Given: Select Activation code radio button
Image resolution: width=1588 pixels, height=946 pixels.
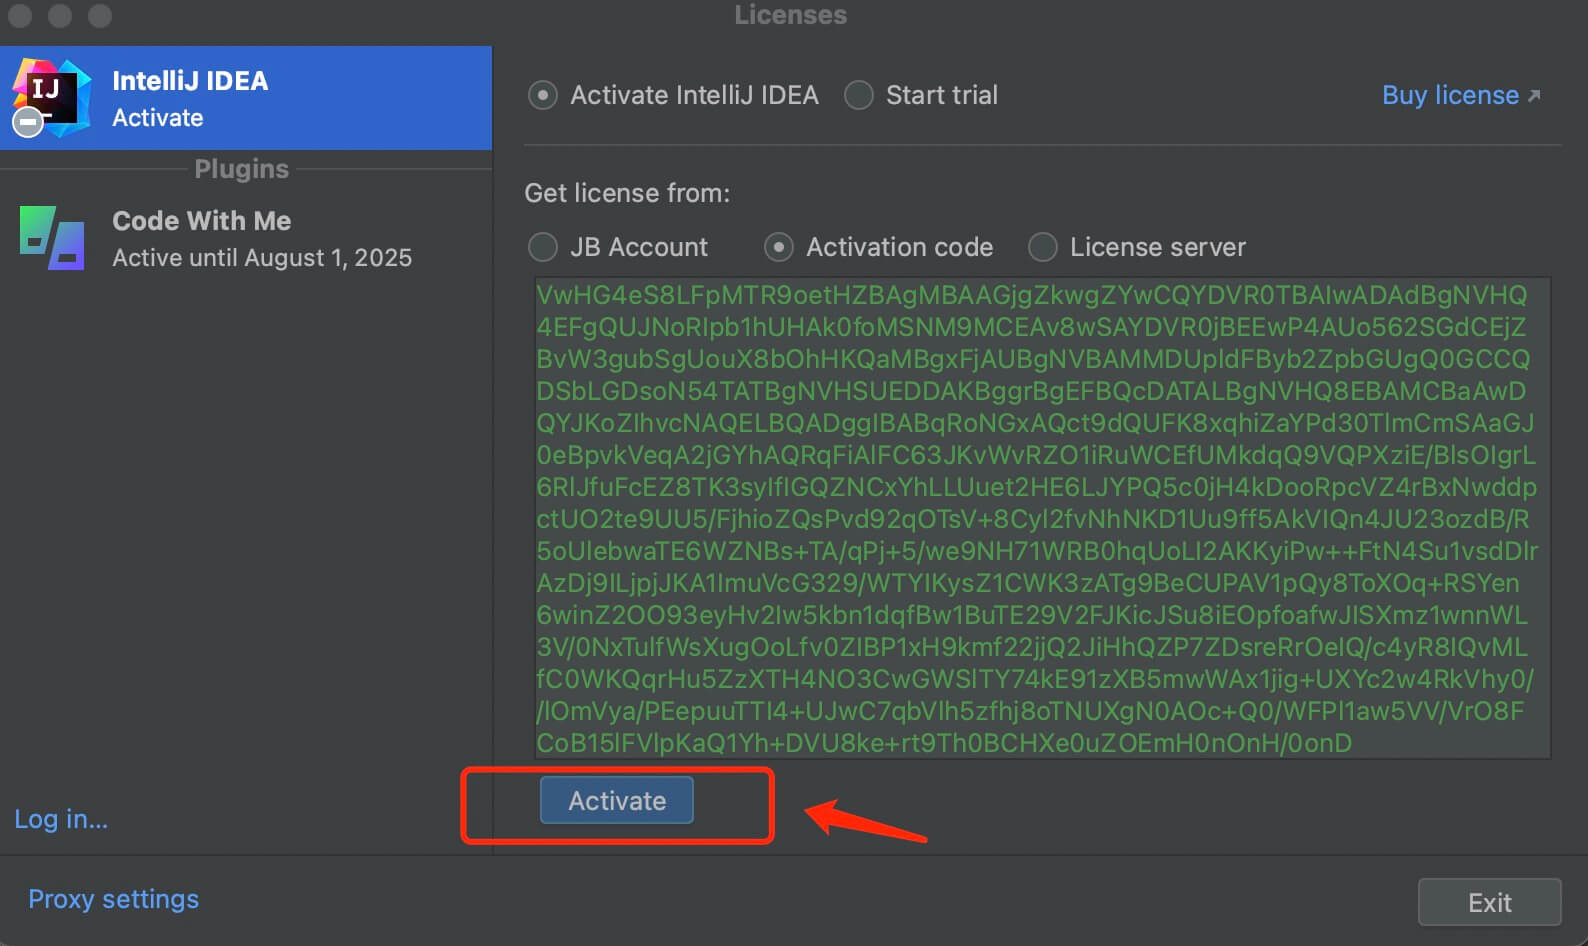Looking at the screenshot, I should [x=779, y=247].
